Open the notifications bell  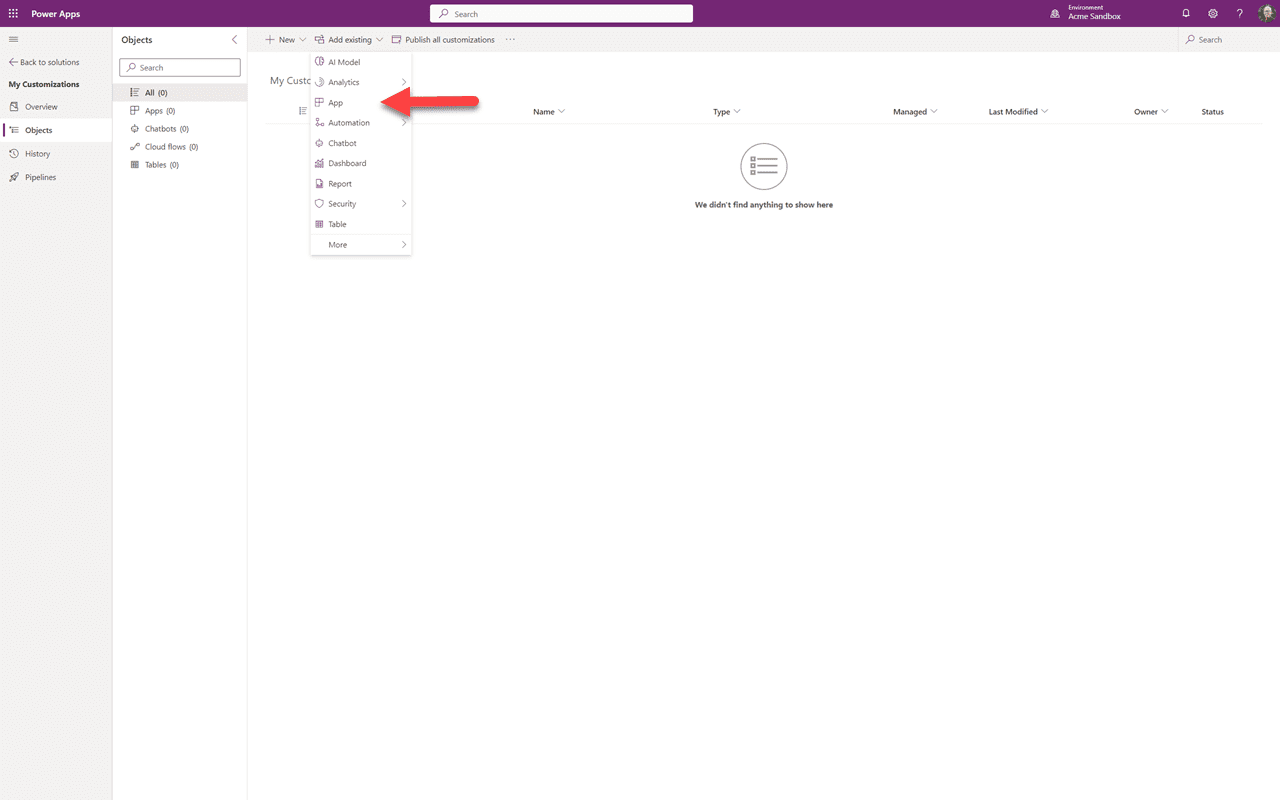(1186, 13)
